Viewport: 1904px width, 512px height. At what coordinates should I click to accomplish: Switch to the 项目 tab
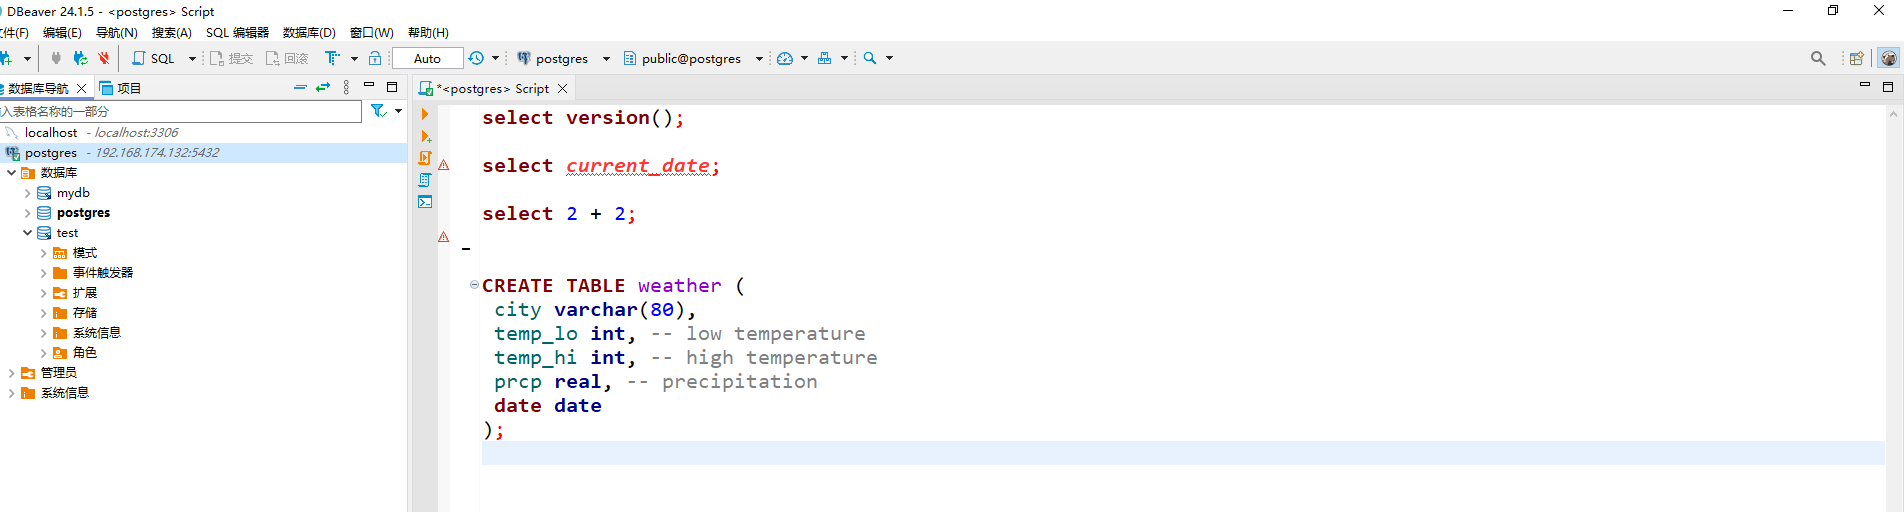click(121, 88)
